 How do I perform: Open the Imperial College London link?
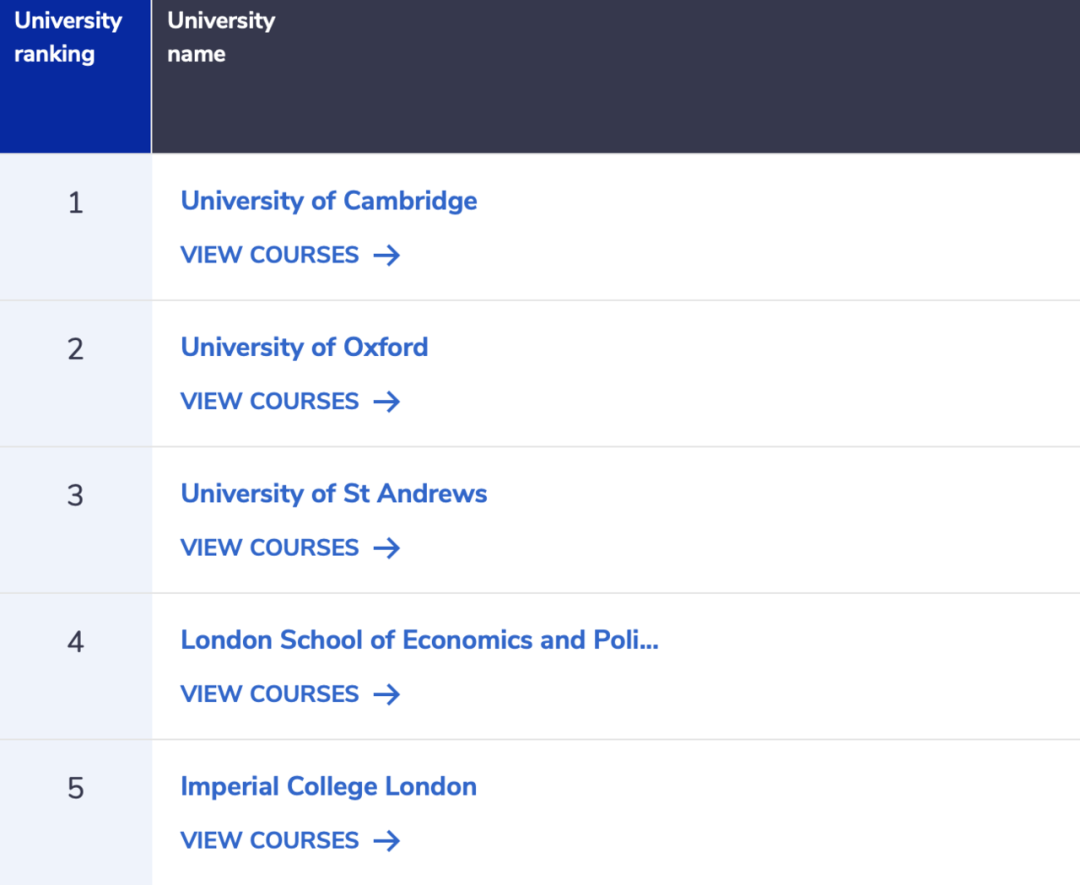[x=329, y=787]
